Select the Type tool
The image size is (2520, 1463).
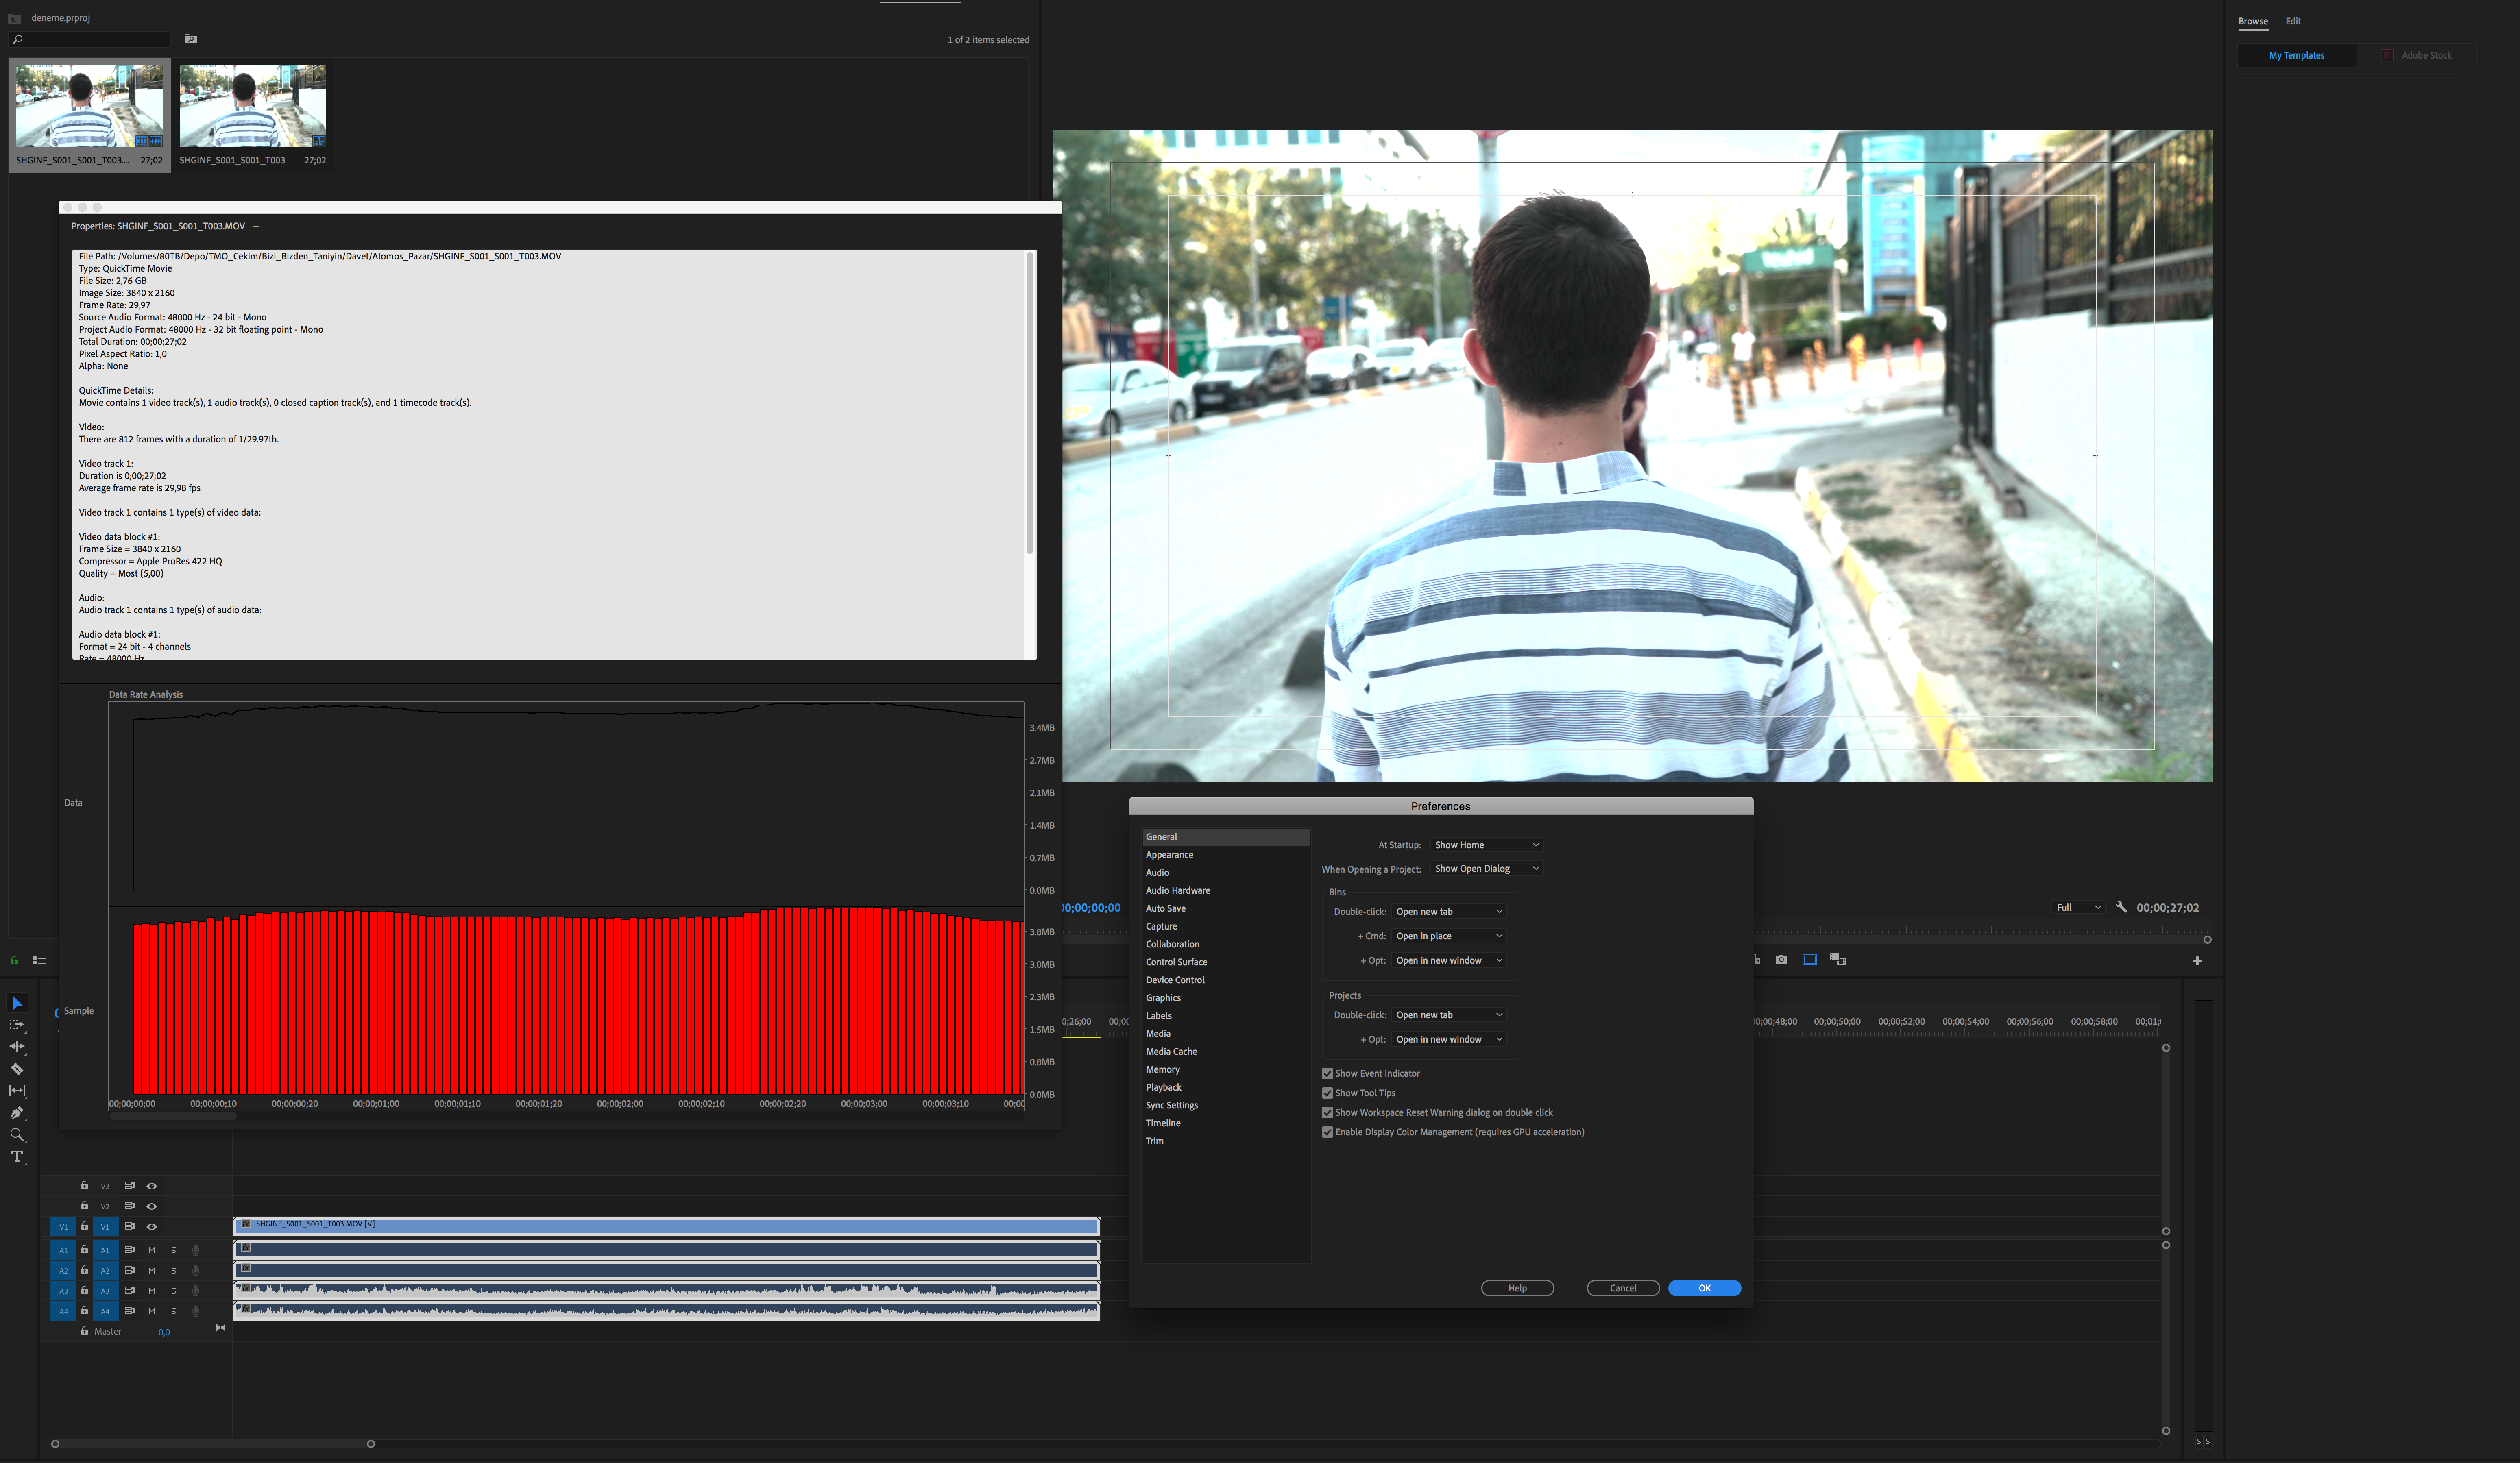(17, 1157)
